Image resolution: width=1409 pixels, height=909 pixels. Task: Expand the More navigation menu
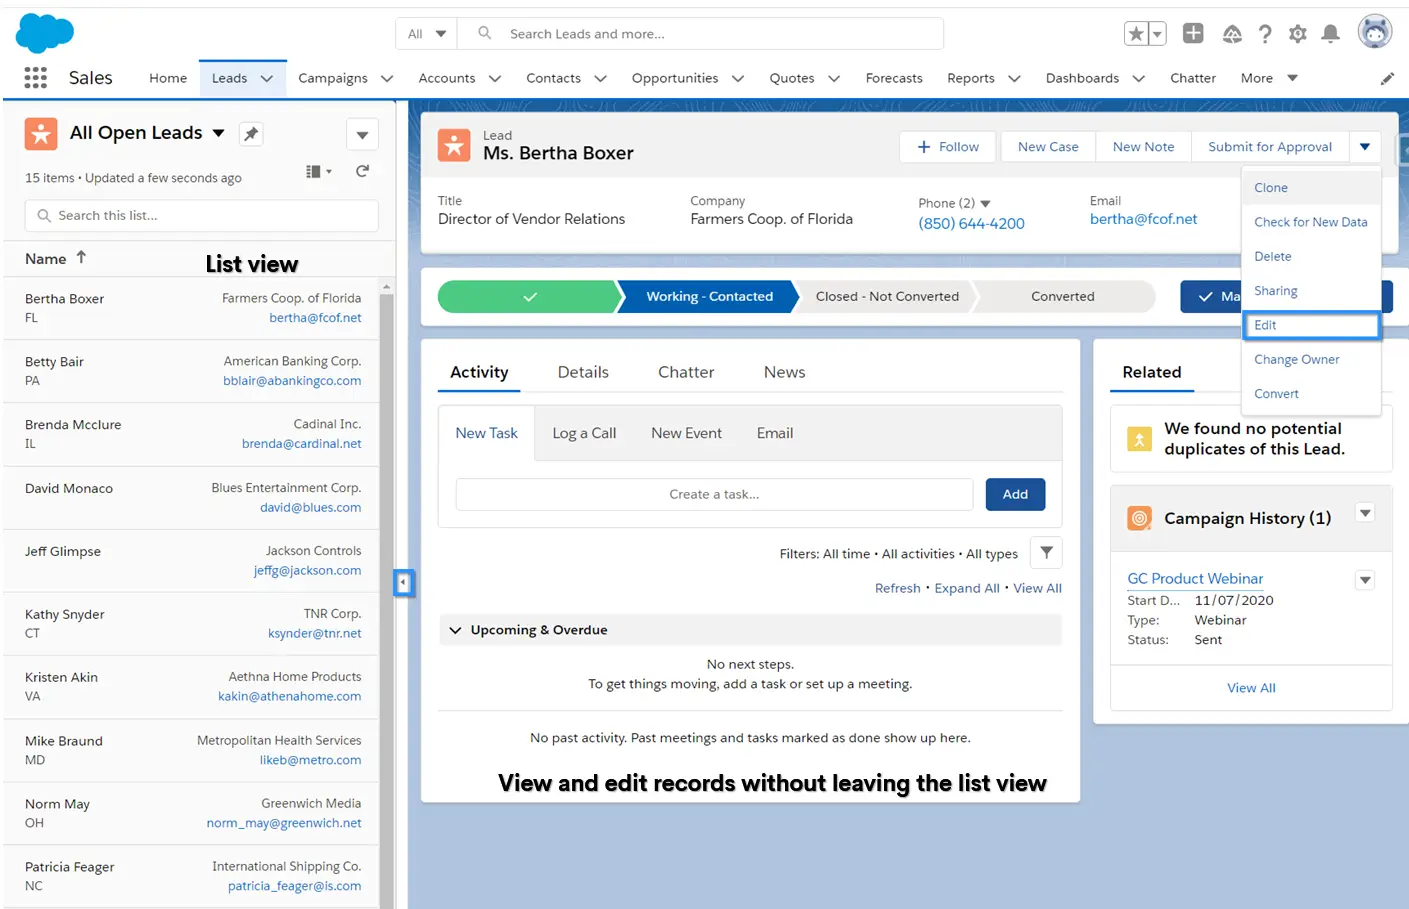pyautogui.click(x=1268, y=78)
